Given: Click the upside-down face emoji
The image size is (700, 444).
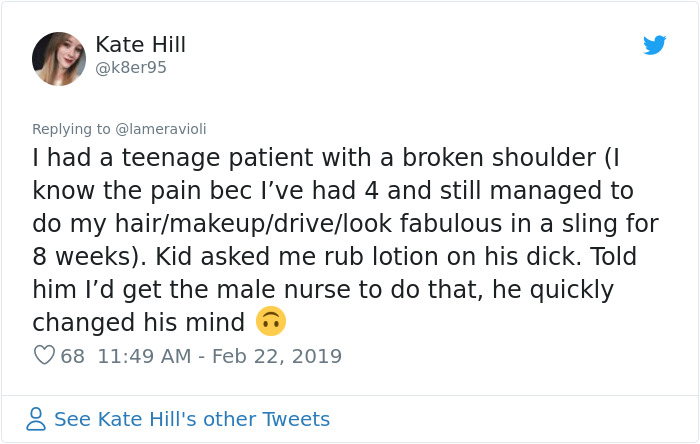Looking at the screenshot, I should coord(270,321).
